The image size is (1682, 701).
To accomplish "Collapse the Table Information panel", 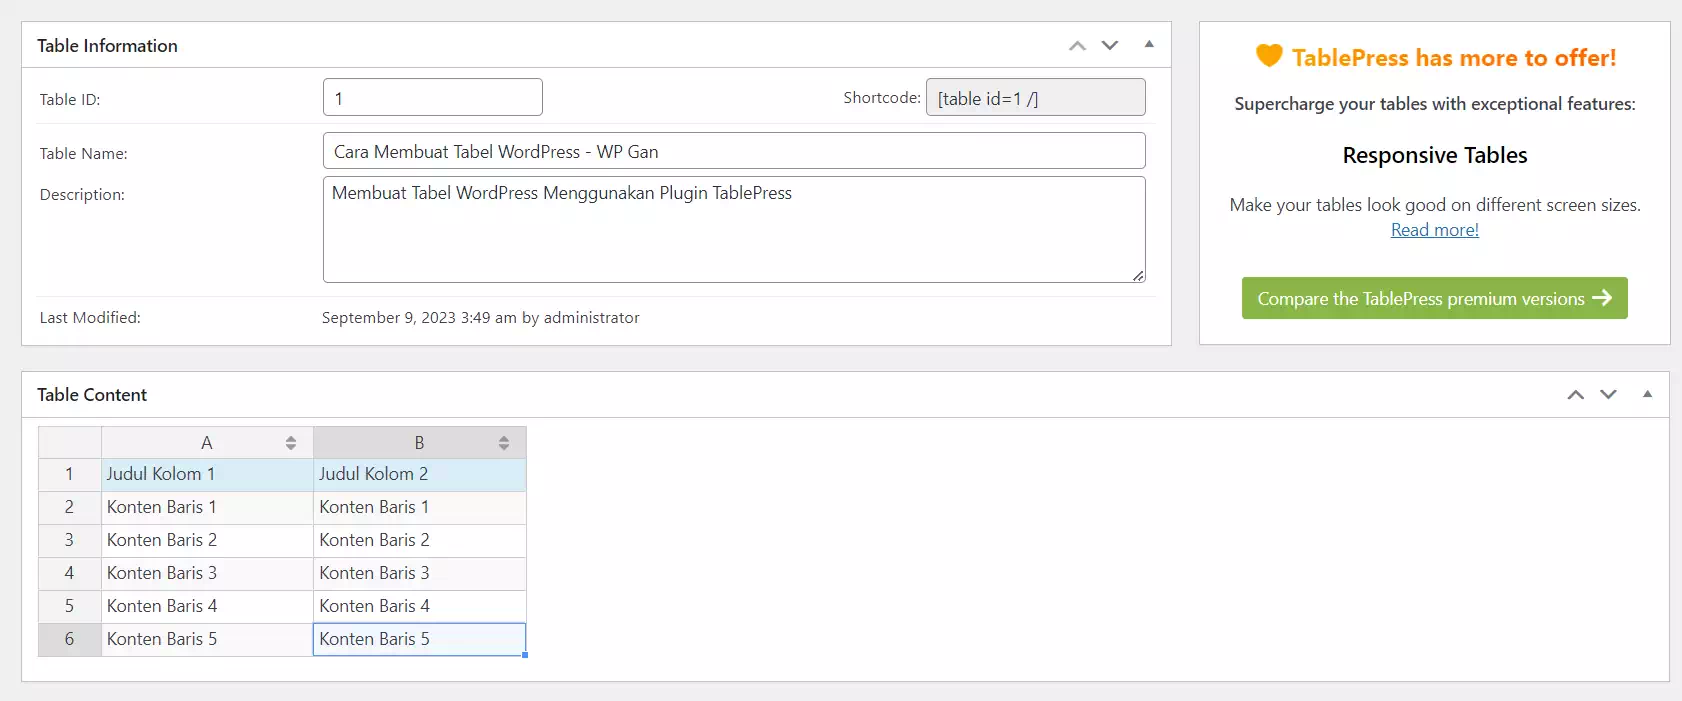I will tap(1149, 44).
